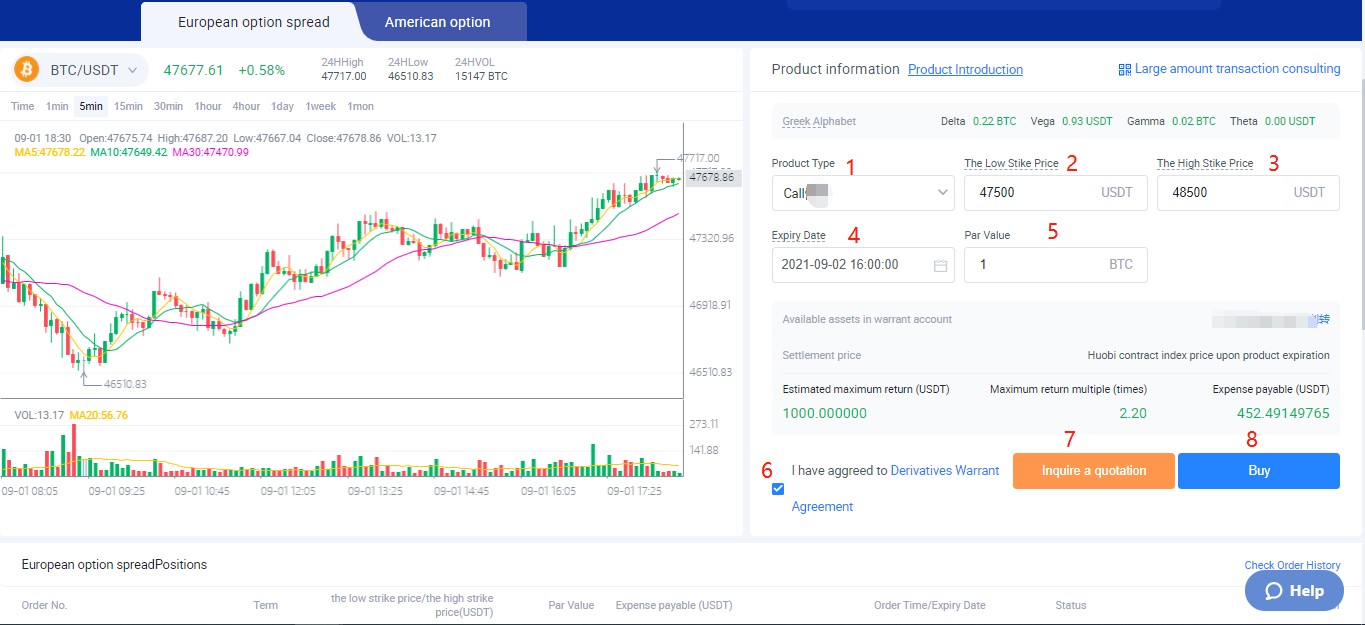The image size is (1365, 625).
Task: Click Inquire a quotation button
Action: click(1093, 471)
